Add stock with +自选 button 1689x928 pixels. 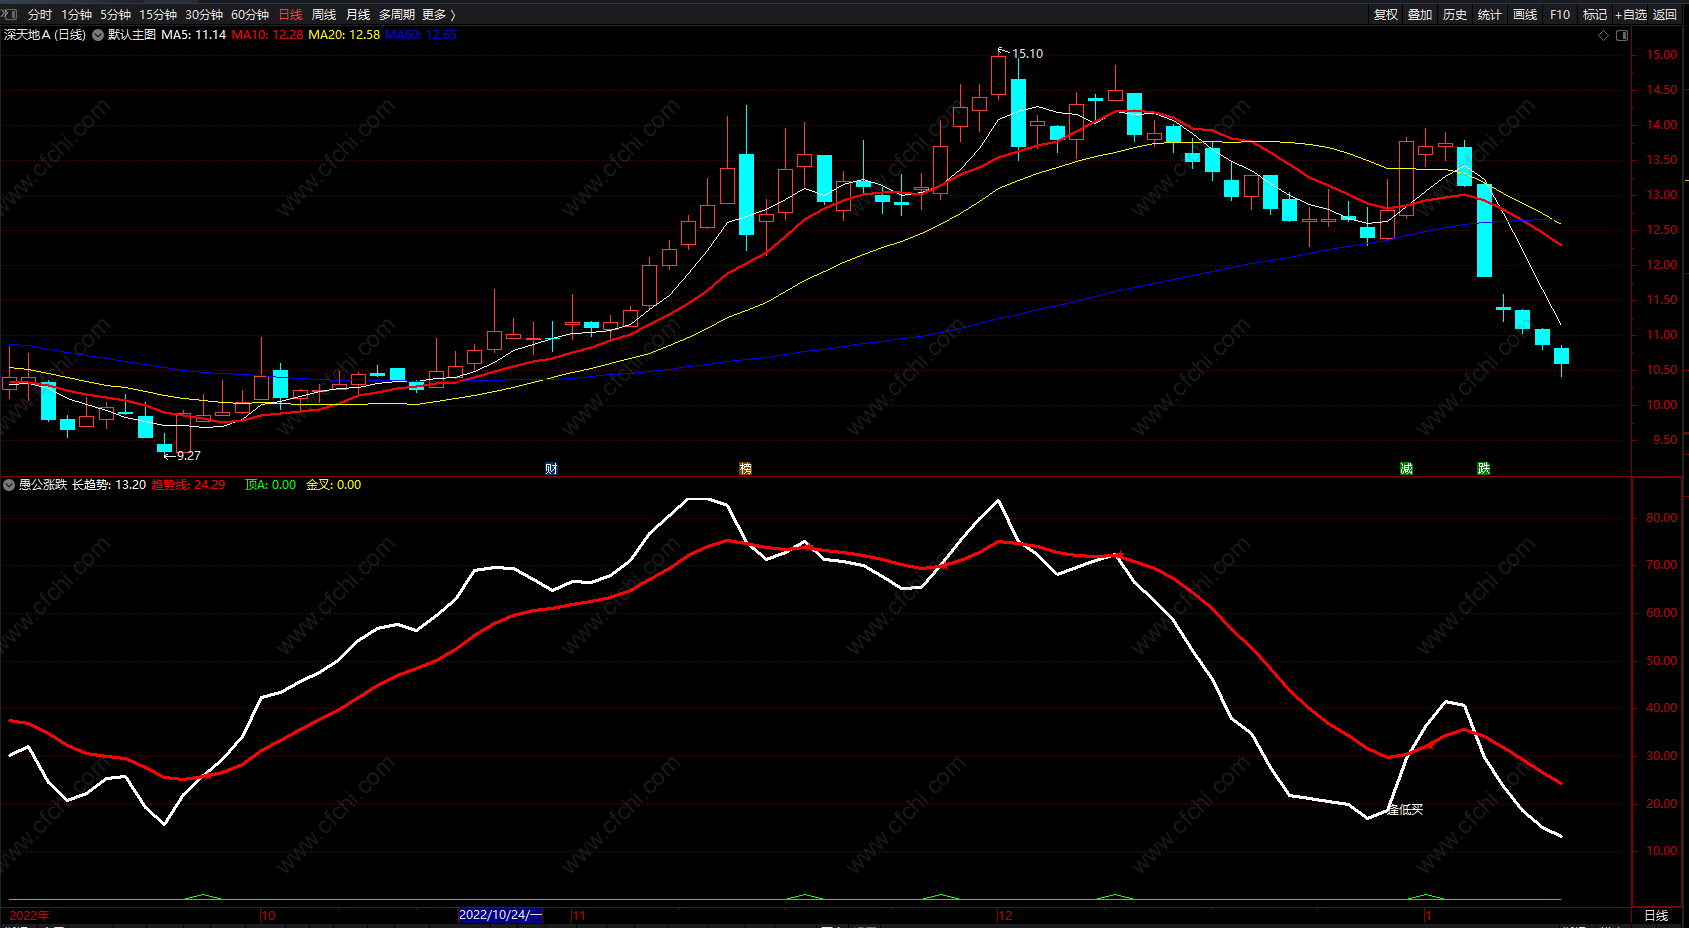1630,14
